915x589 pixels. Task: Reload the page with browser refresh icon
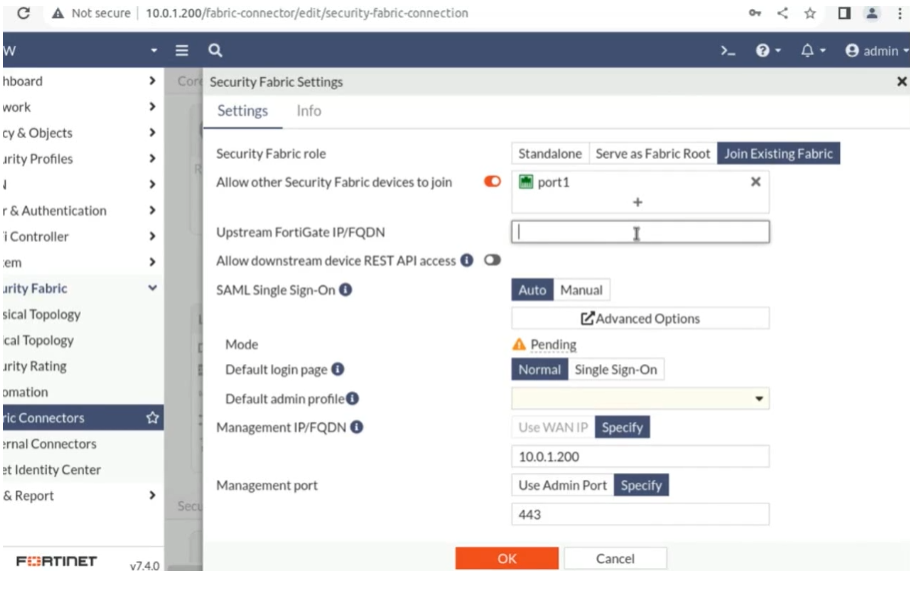pos(23,13)
